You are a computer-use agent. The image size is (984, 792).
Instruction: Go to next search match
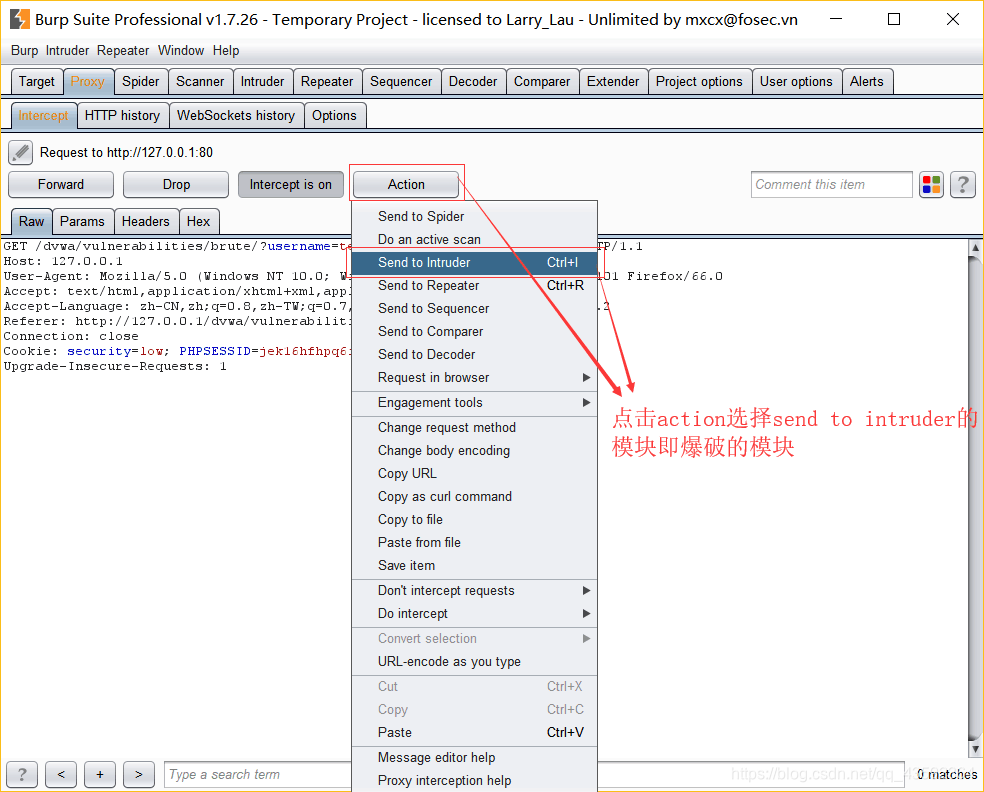(139, 774)
